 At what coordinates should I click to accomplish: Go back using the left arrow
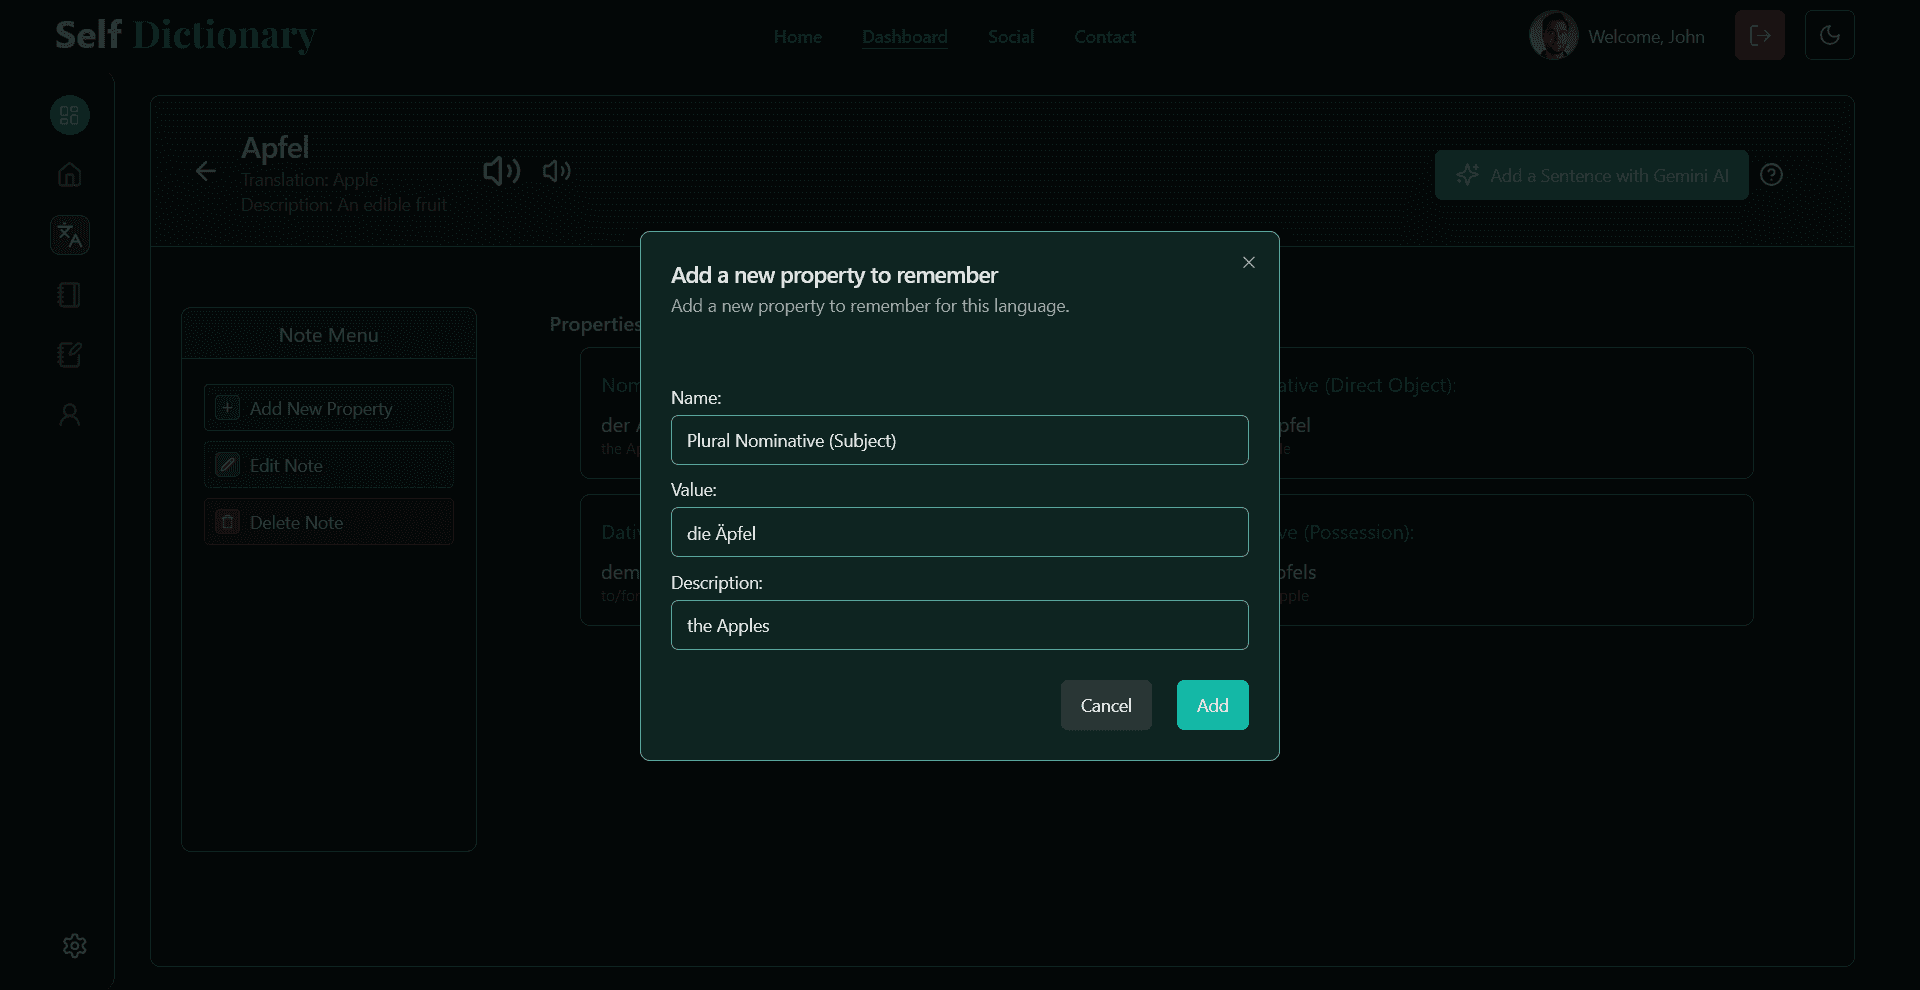pos(206,171)
